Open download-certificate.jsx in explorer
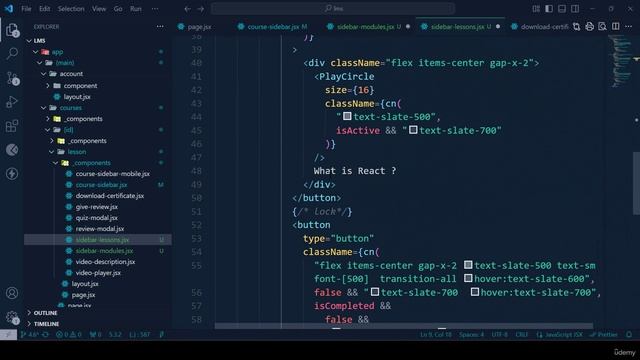The width and height of the screenshot is (640, 360). point(109,196)
